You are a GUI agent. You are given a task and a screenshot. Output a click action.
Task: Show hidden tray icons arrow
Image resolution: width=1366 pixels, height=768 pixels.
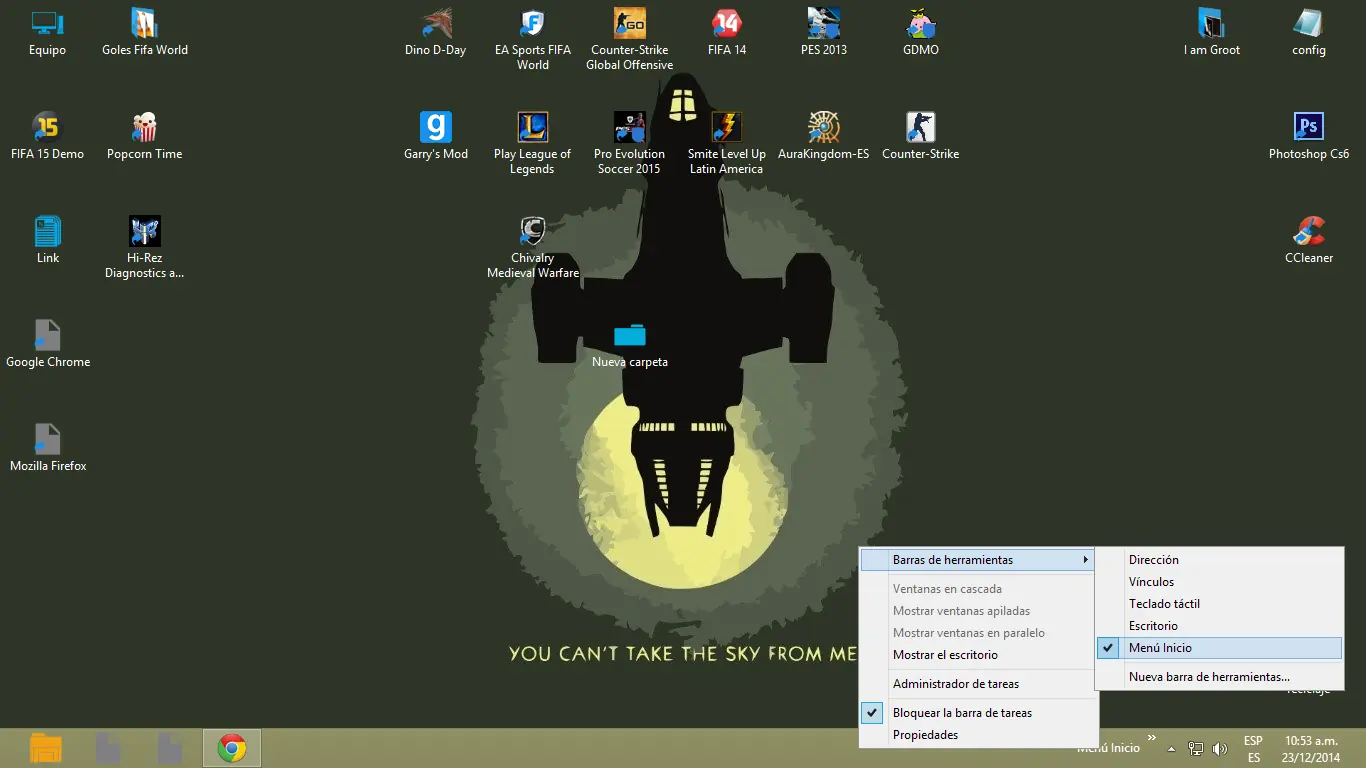1172,749
